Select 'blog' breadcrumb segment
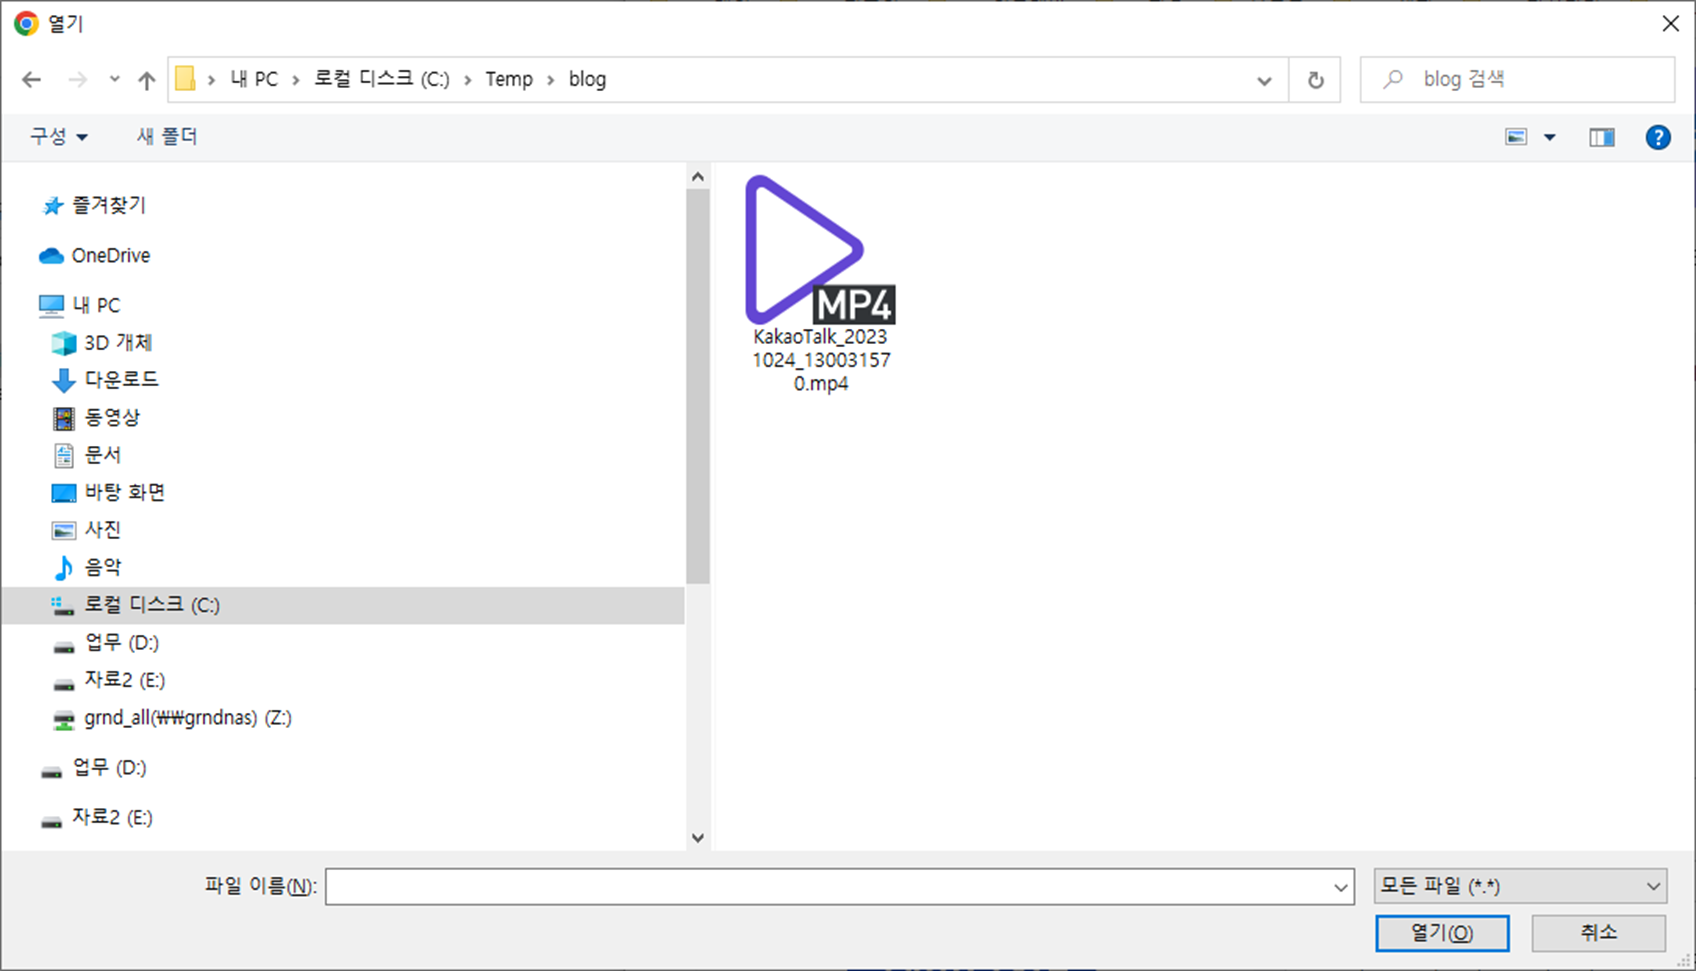The height and width of the screenshot is (971, 1696). (587, 79)
